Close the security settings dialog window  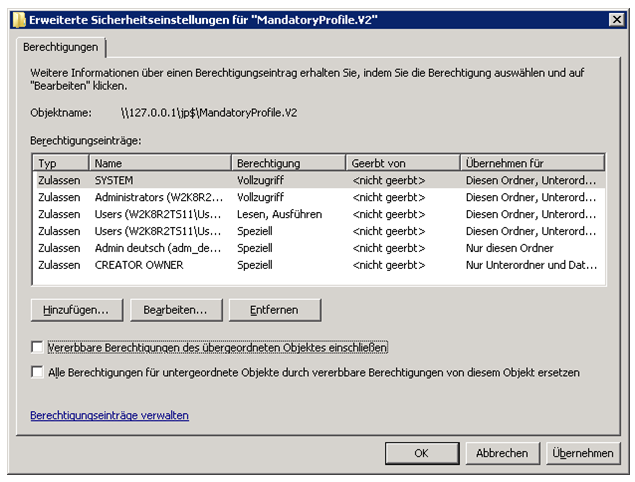pyautogui.click(x=615, y=19)
